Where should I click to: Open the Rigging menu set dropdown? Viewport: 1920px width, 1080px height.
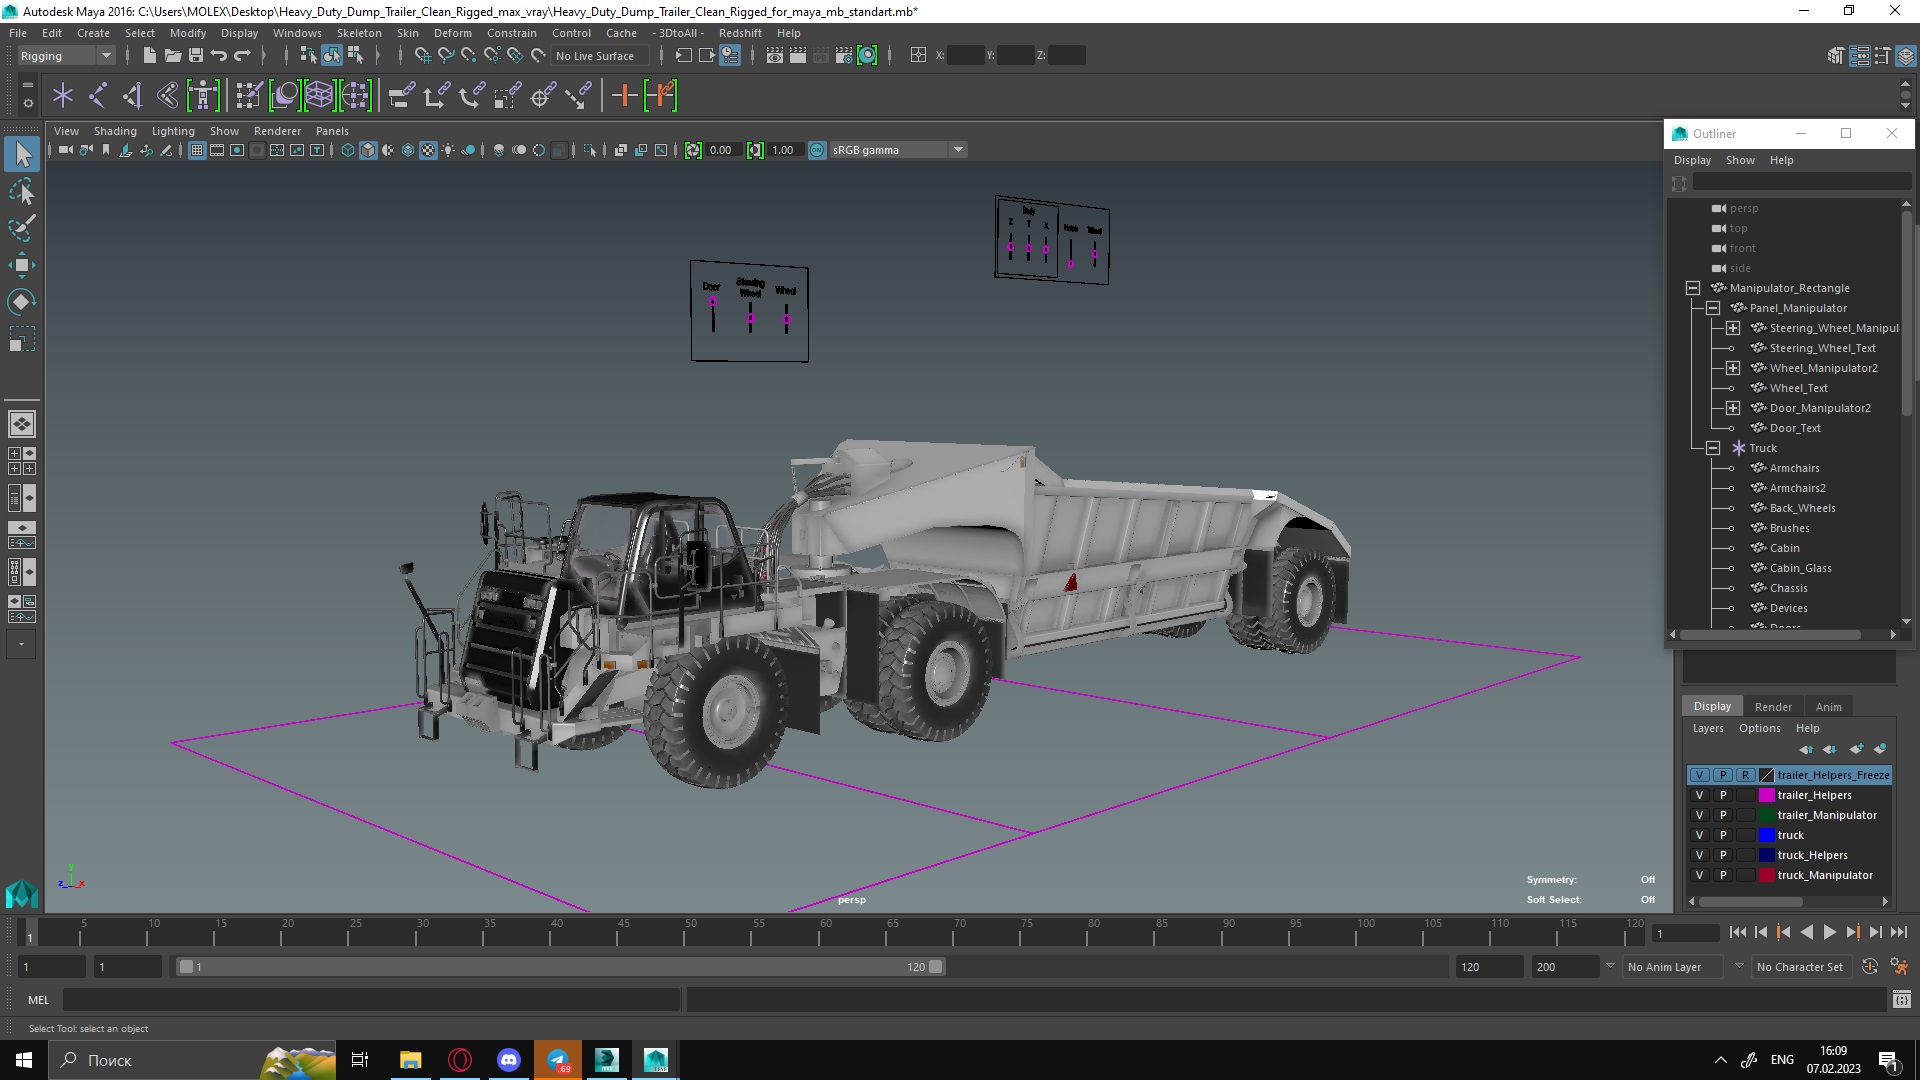[x=66, y=56]
